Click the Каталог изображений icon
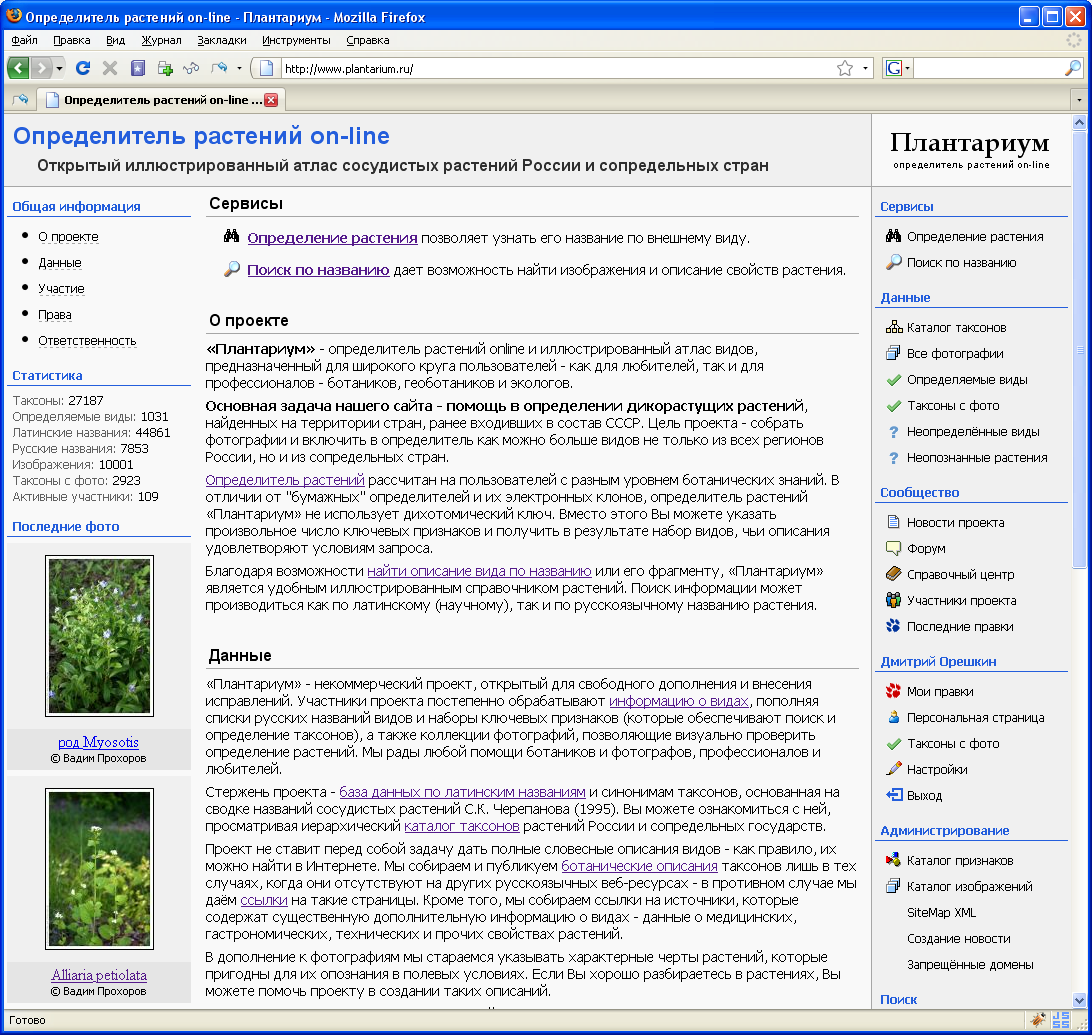1092x1035 pixels. (894, 886)
